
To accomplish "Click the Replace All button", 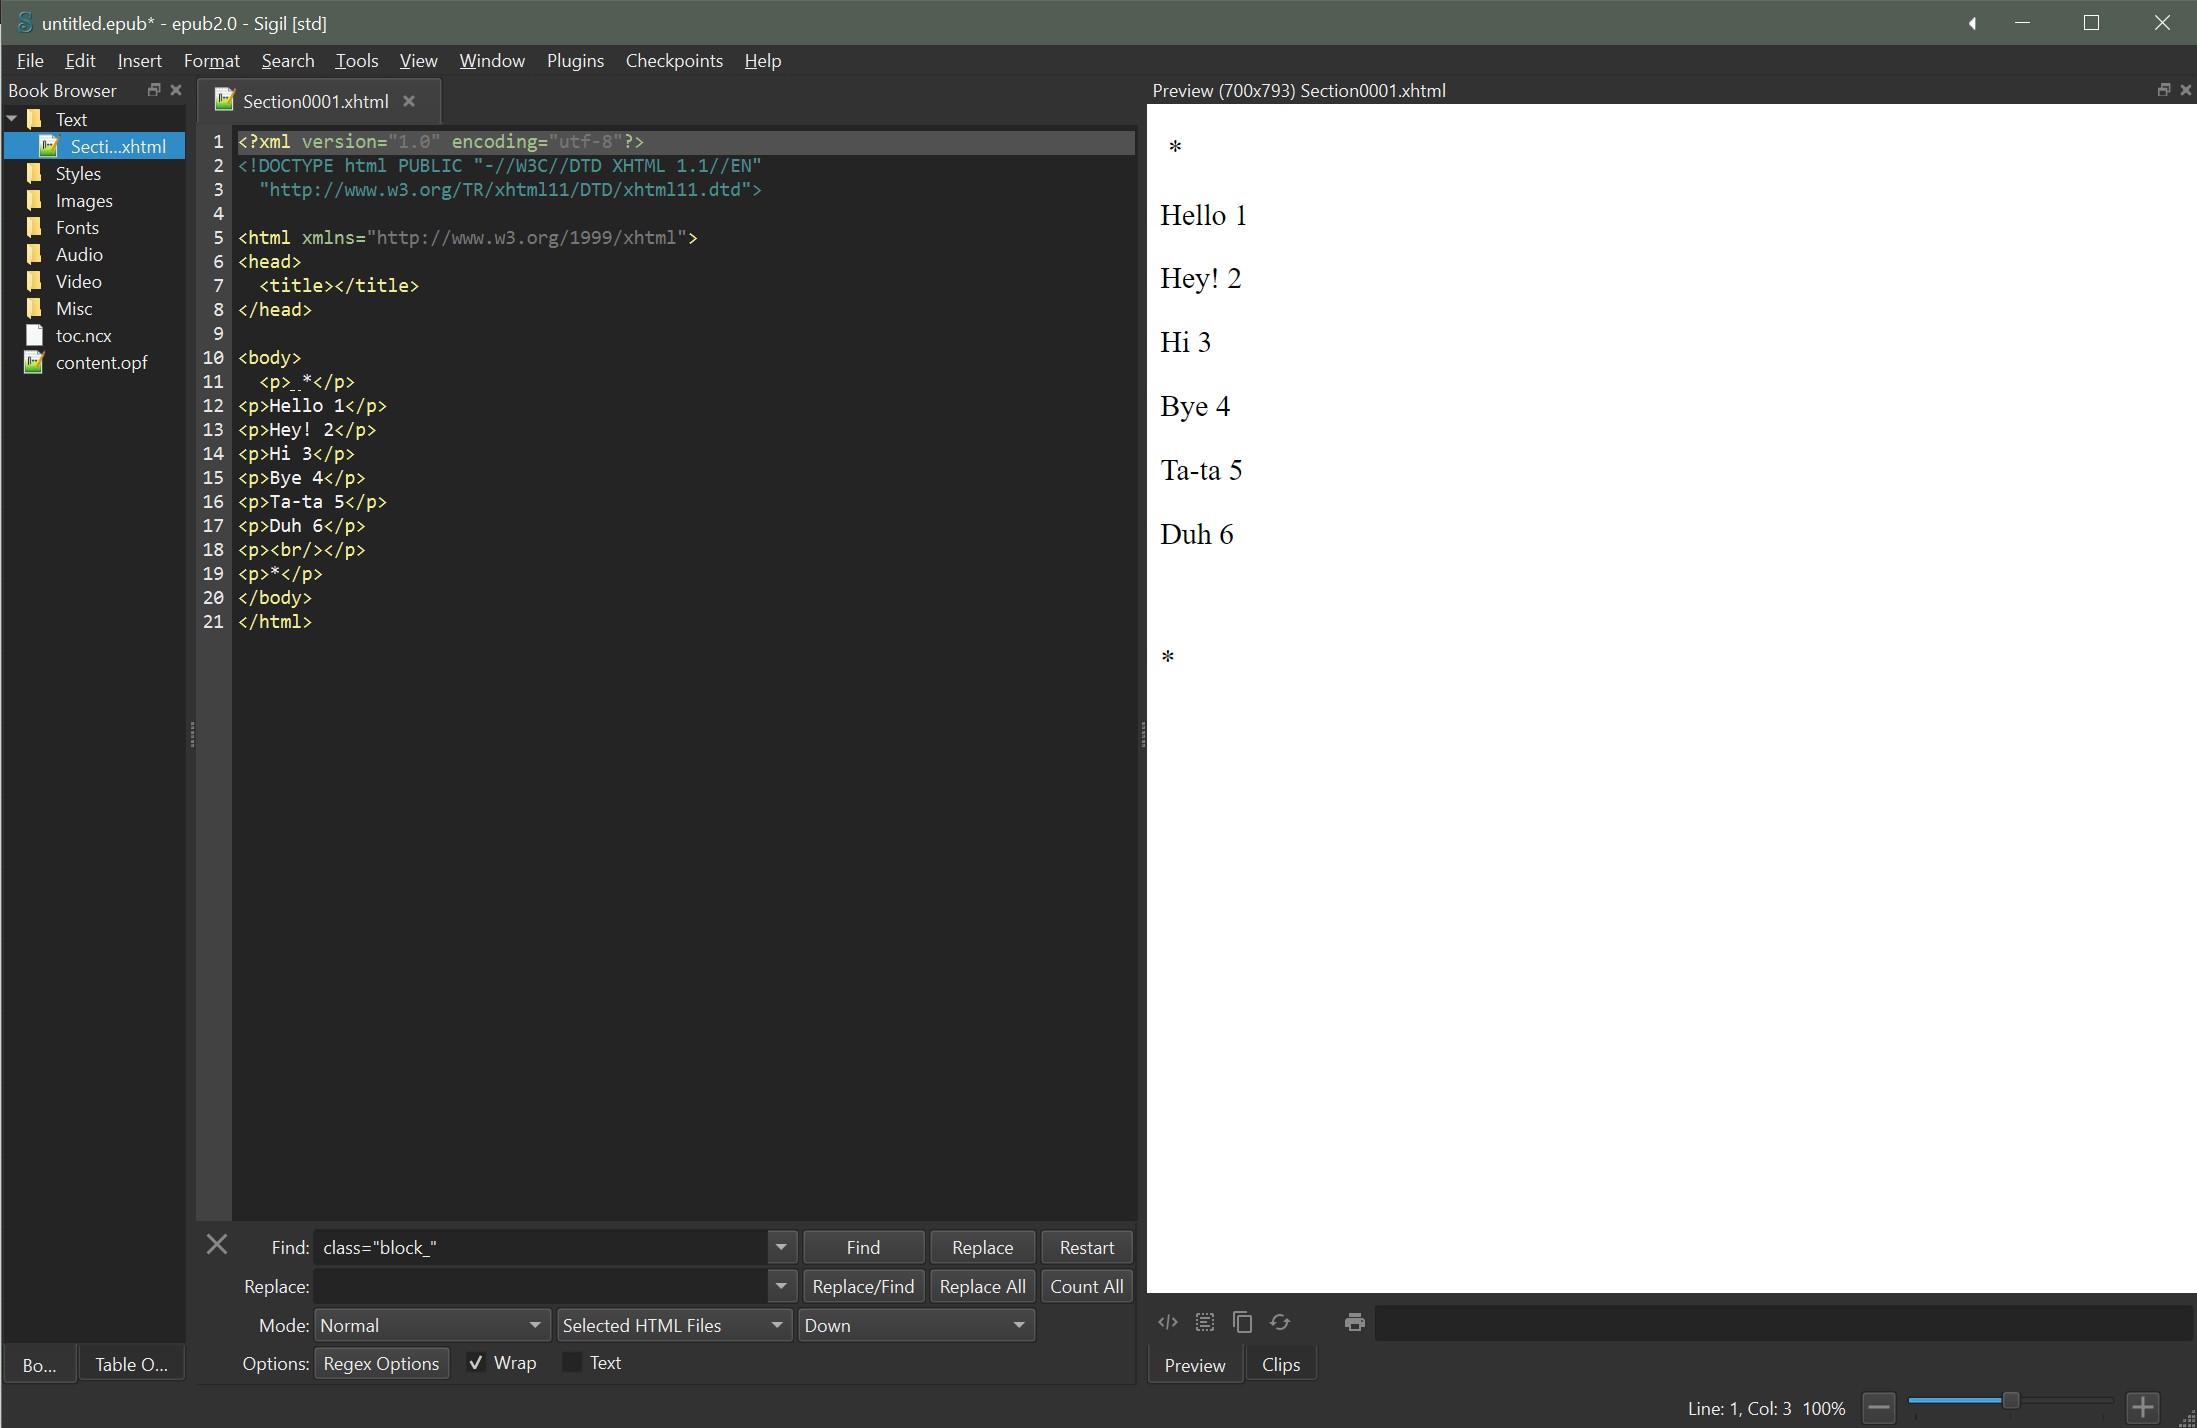I will 982,1287.
